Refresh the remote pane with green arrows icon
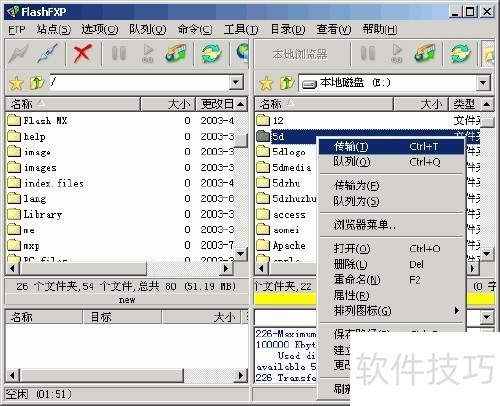The height and width of the screenshot is (406, 500). pyautogui.click(x=211, y=53)
